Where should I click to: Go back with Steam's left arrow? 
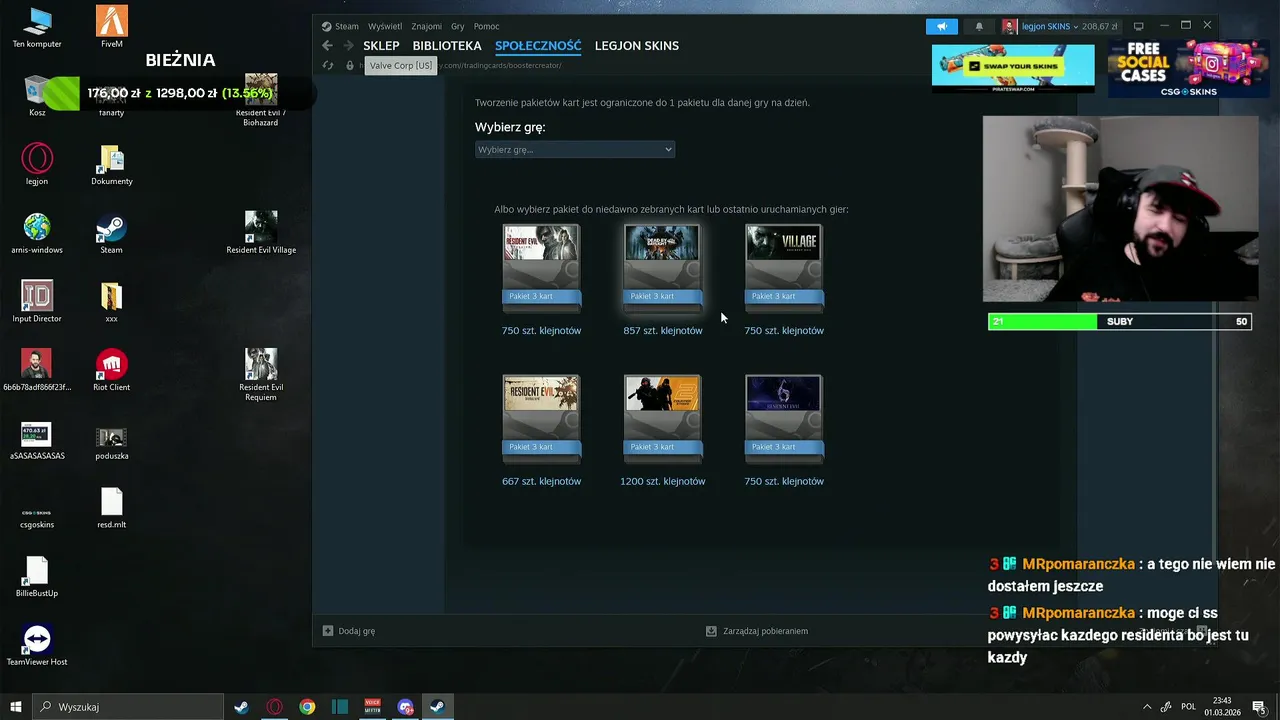coord(327,46)
